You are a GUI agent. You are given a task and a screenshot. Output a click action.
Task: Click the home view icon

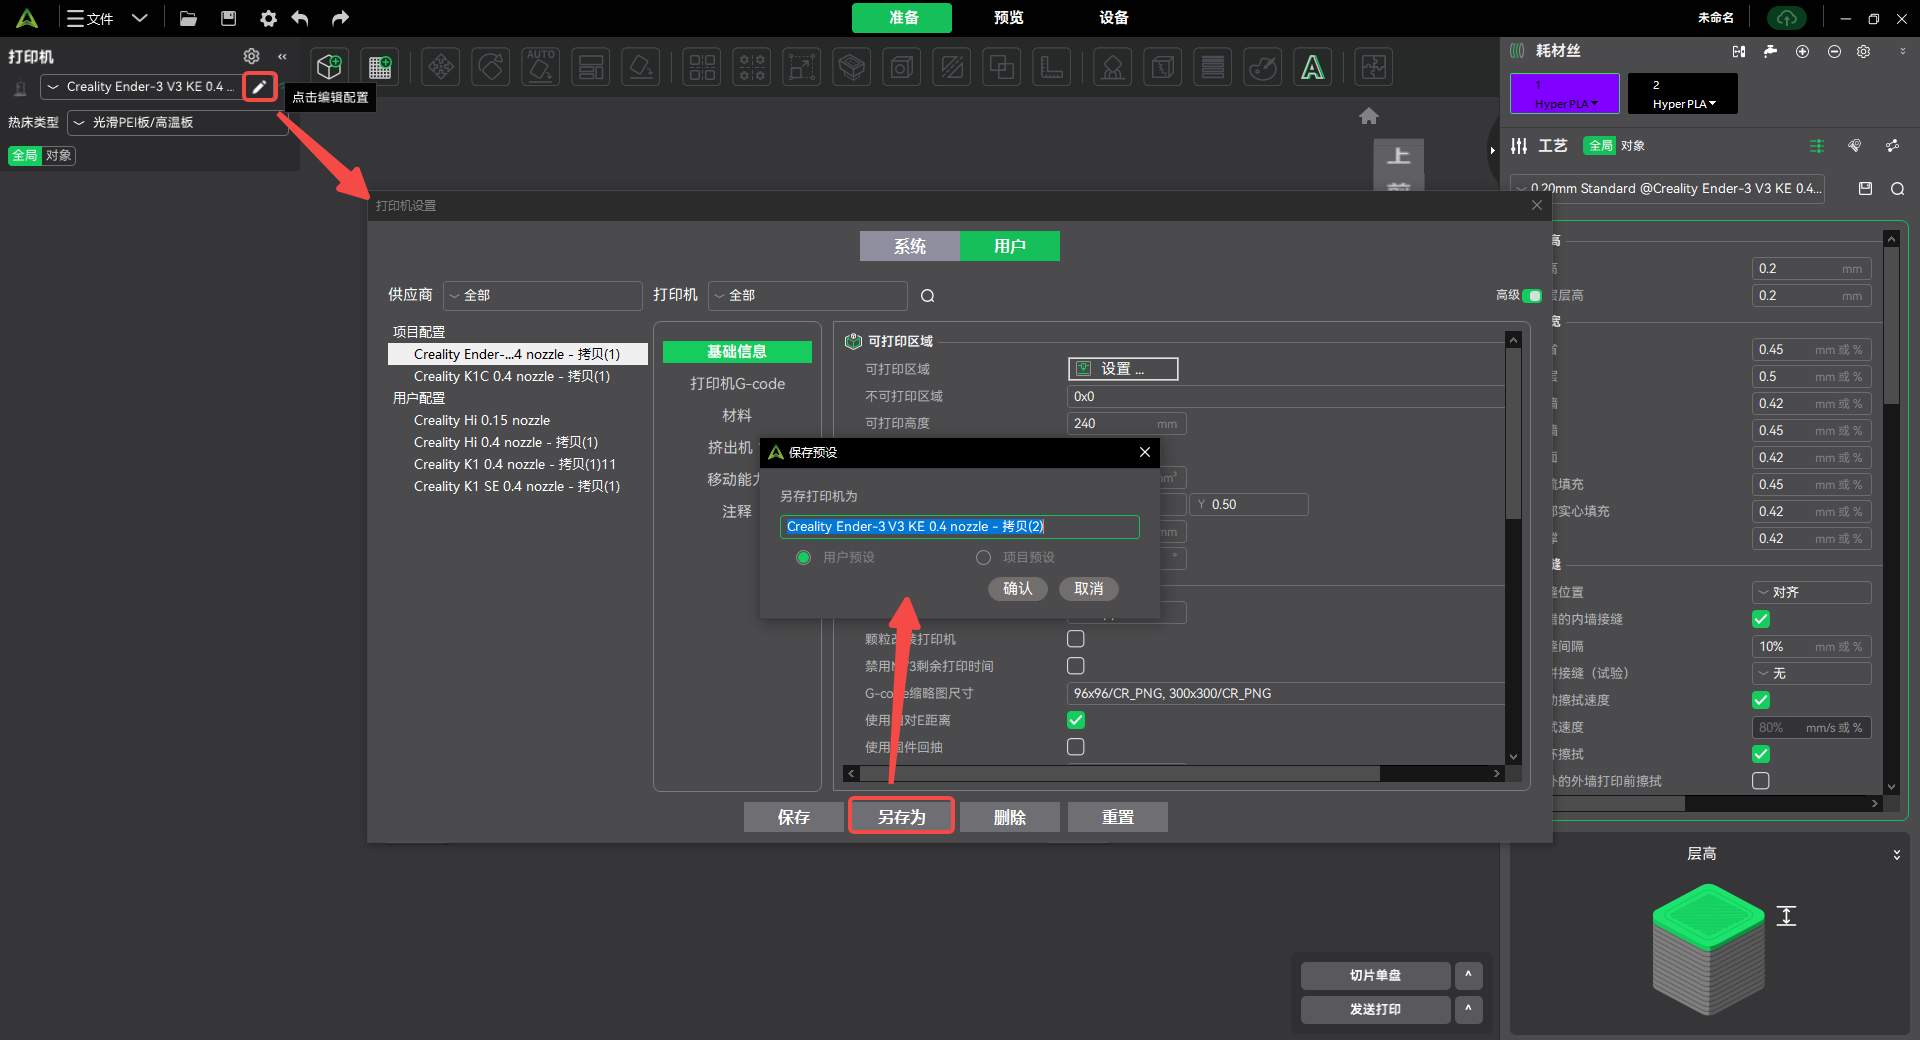(x=1369, y=116)
